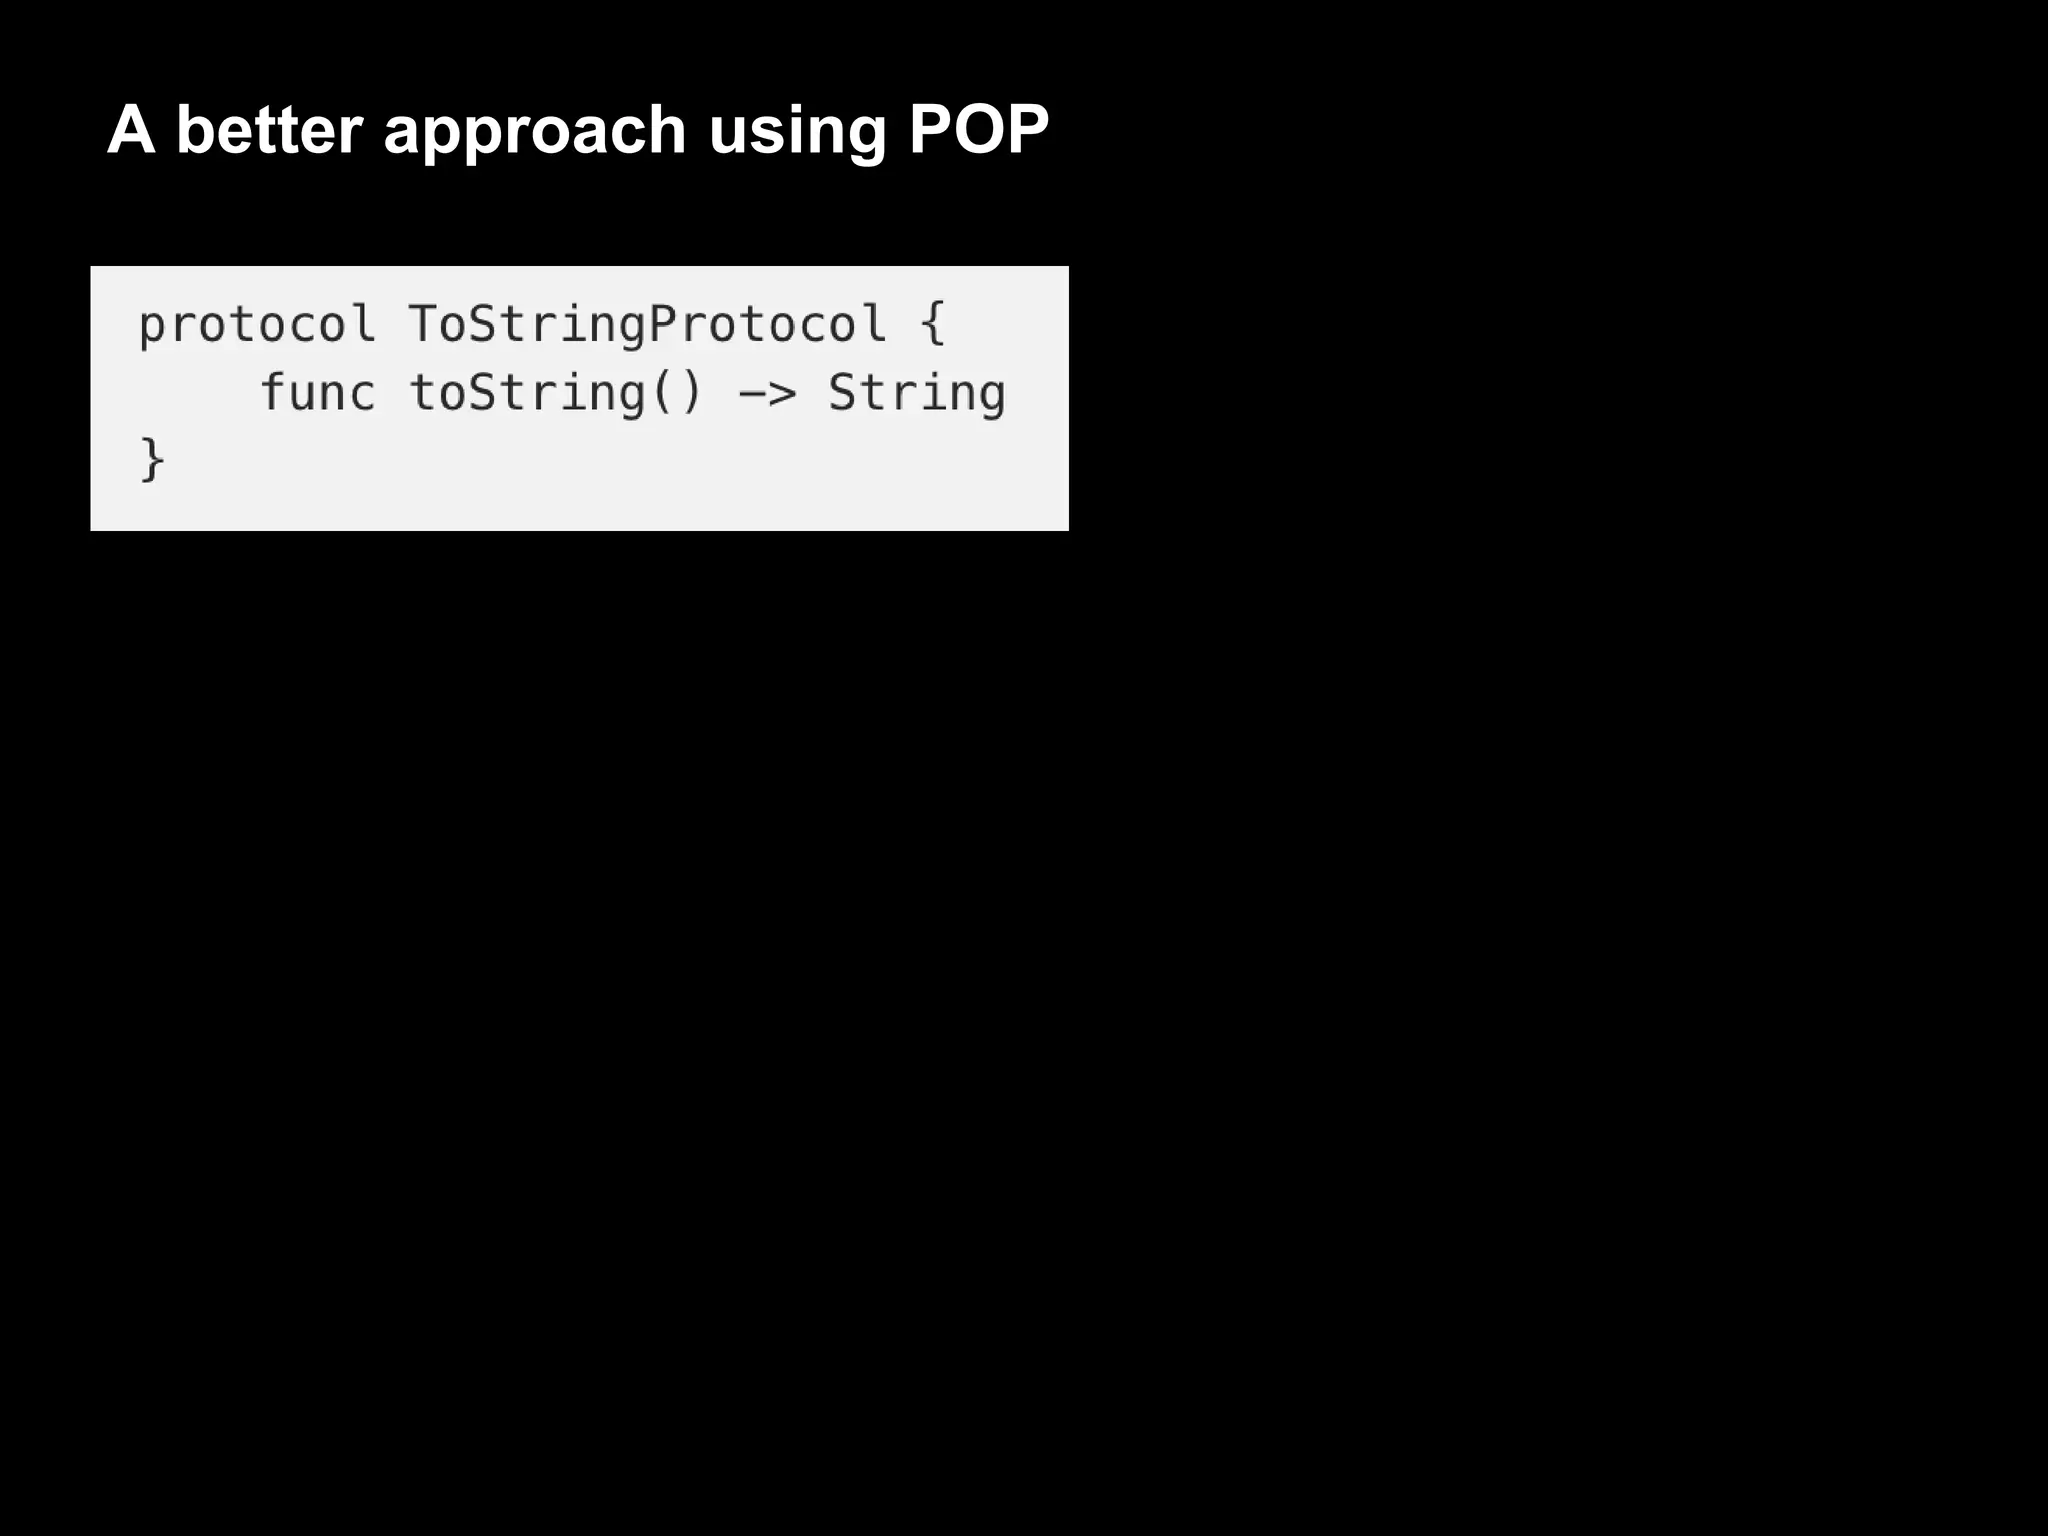Click the word "better" in the heading
The height and width of the screenshot is (1536, 2048).
tap(269, 129)
